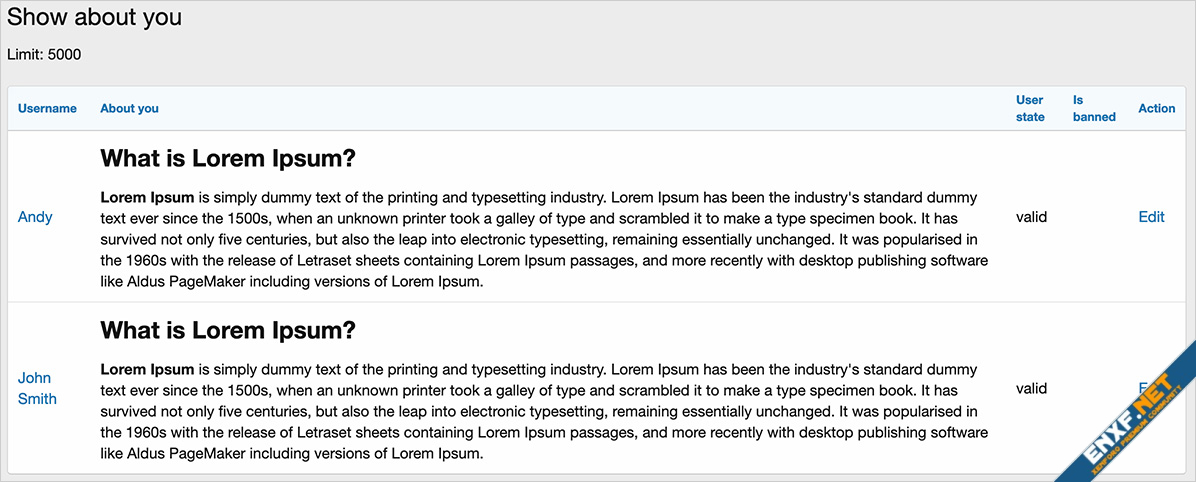Click the empty Is banned cell for Andy
This screenshot has width=1196, height=482.
coord(1095,217)
